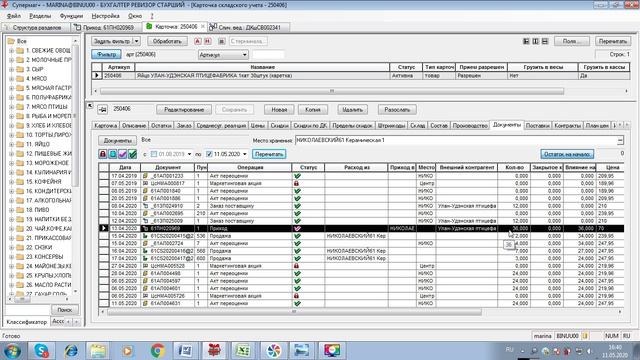The height and width of the screenshot is (360, 640).
Task: Click the blue Фильтр button
Action: [107, 55]
